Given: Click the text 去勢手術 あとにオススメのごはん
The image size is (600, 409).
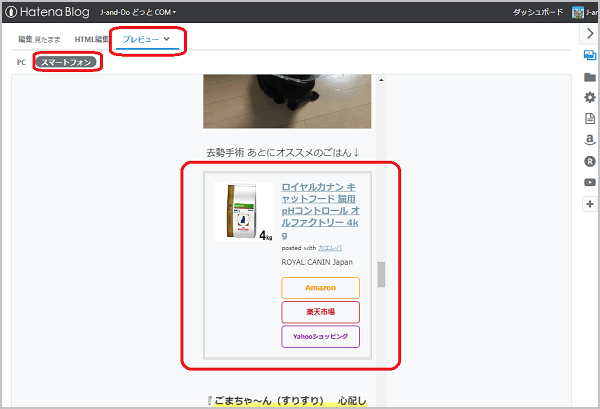Looking at the screenshot, I should [x=283, y=153].
